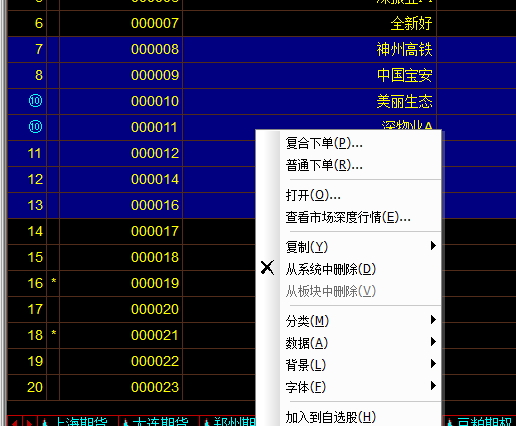The height and width of the screenshot is (426, 516).
Task: Switch to the 上海期货 tab
Action: coord(78,422)
